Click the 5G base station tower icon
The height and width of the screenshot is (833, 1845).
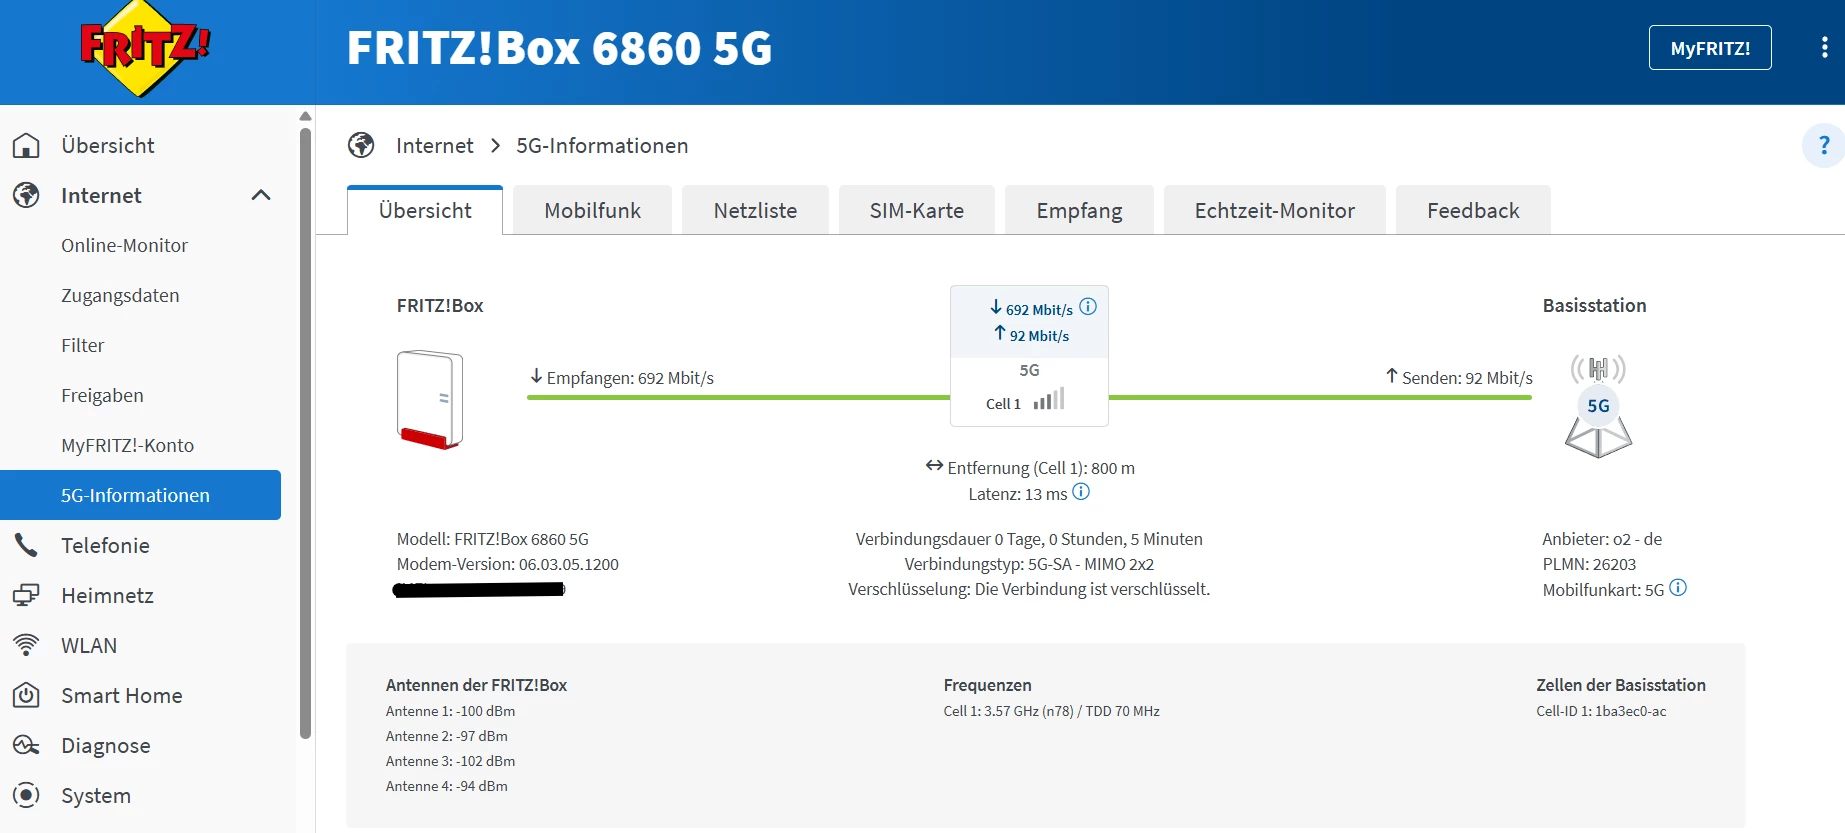pos(1598,406)
